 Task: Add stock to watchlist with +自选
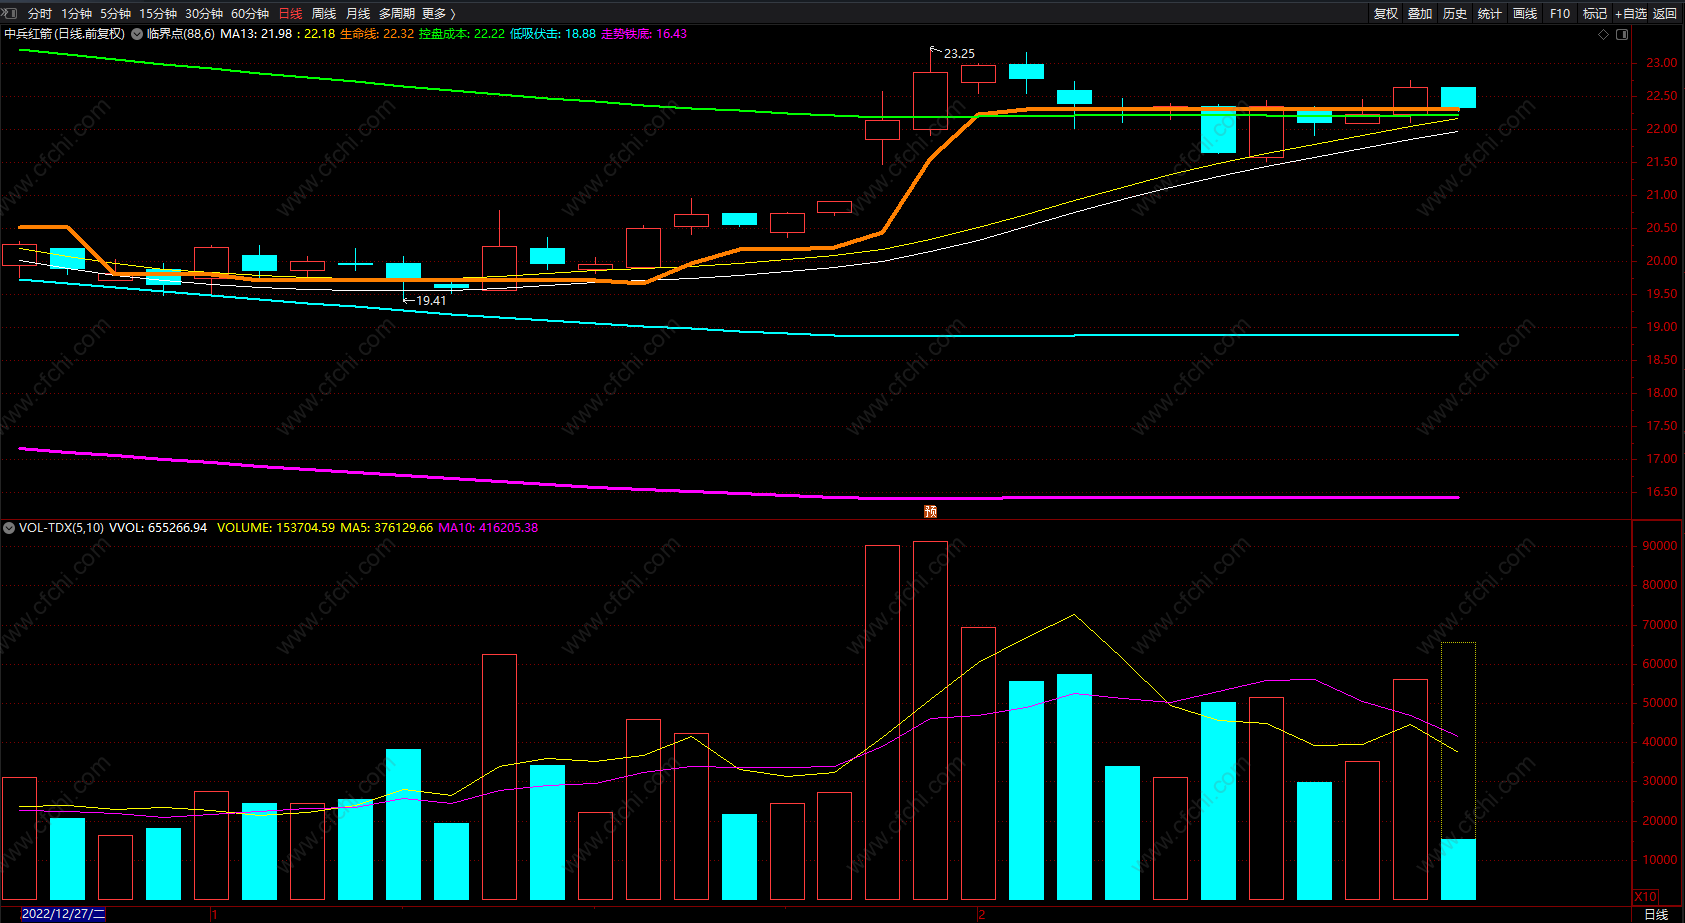click(x=1631, y=14)
